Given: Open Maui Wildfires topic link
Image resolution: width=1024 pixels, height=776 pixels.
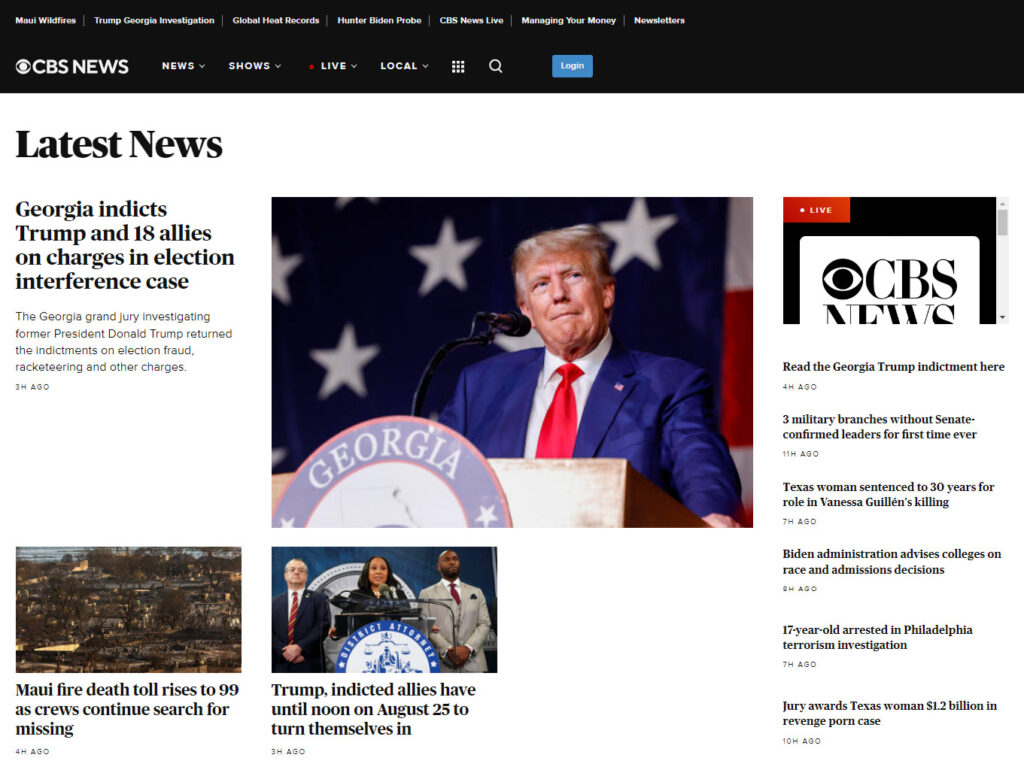Looking at the screenshot, I should 45,20.
